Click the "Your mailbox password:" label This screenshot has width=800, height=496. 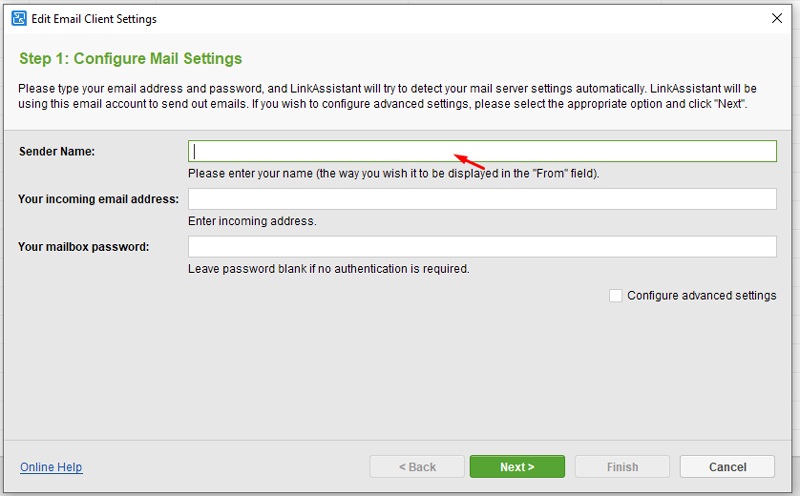84,247
